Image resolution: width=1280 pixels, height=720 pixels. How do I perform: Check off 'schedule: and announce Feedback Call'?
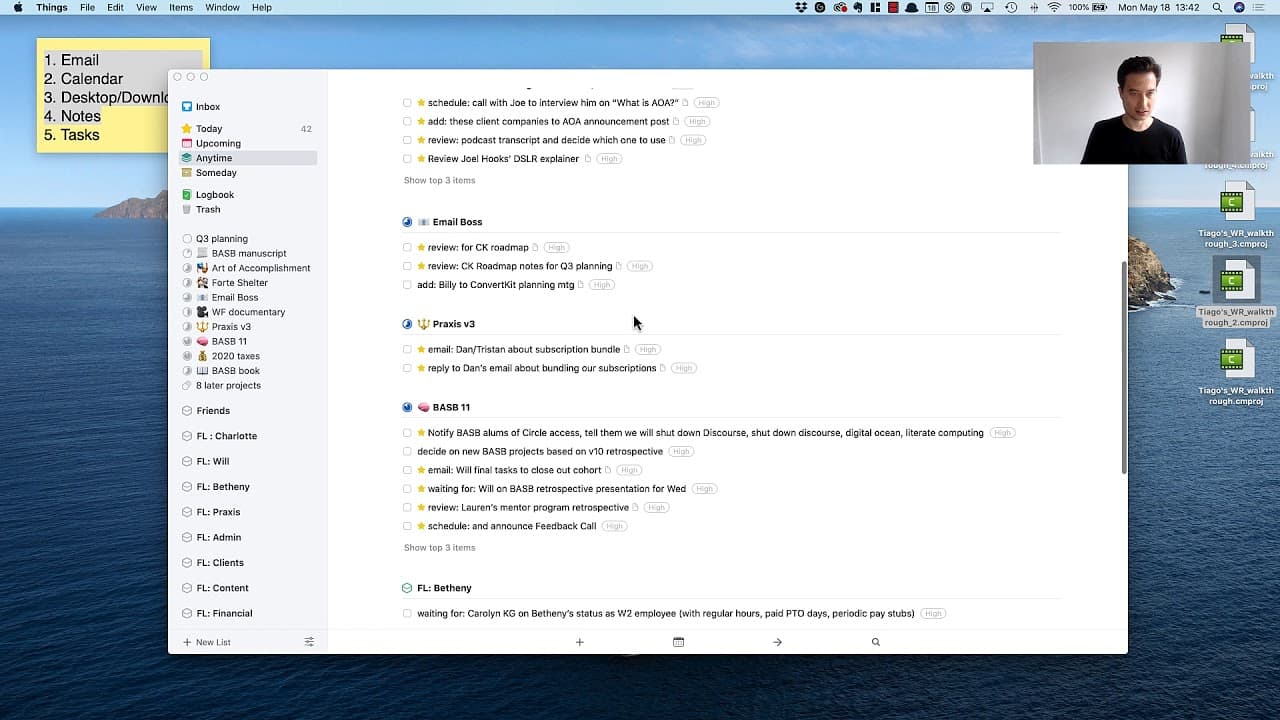click(x=407, y=526)
